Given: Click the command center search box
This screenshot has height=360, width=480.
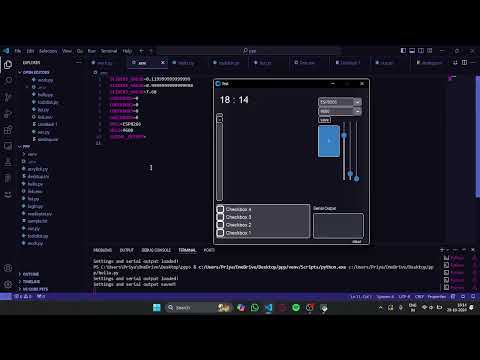Looking at the screenshot, I should [249, 51].
